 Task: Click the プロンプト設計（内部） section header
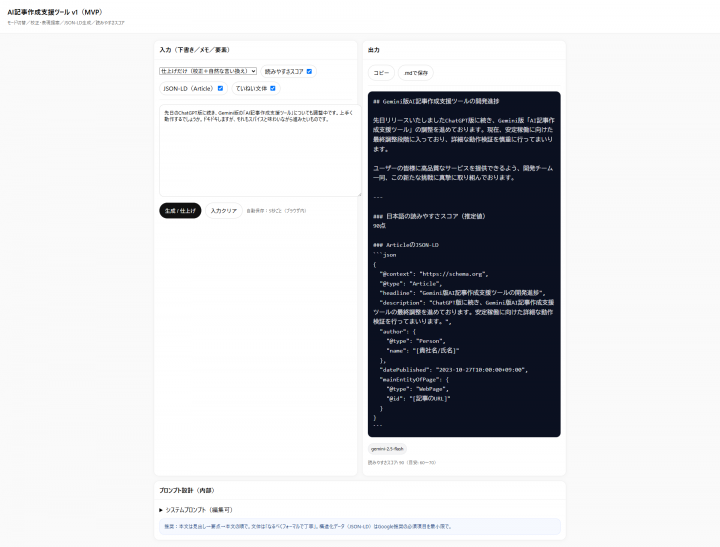tap(186, 490)
